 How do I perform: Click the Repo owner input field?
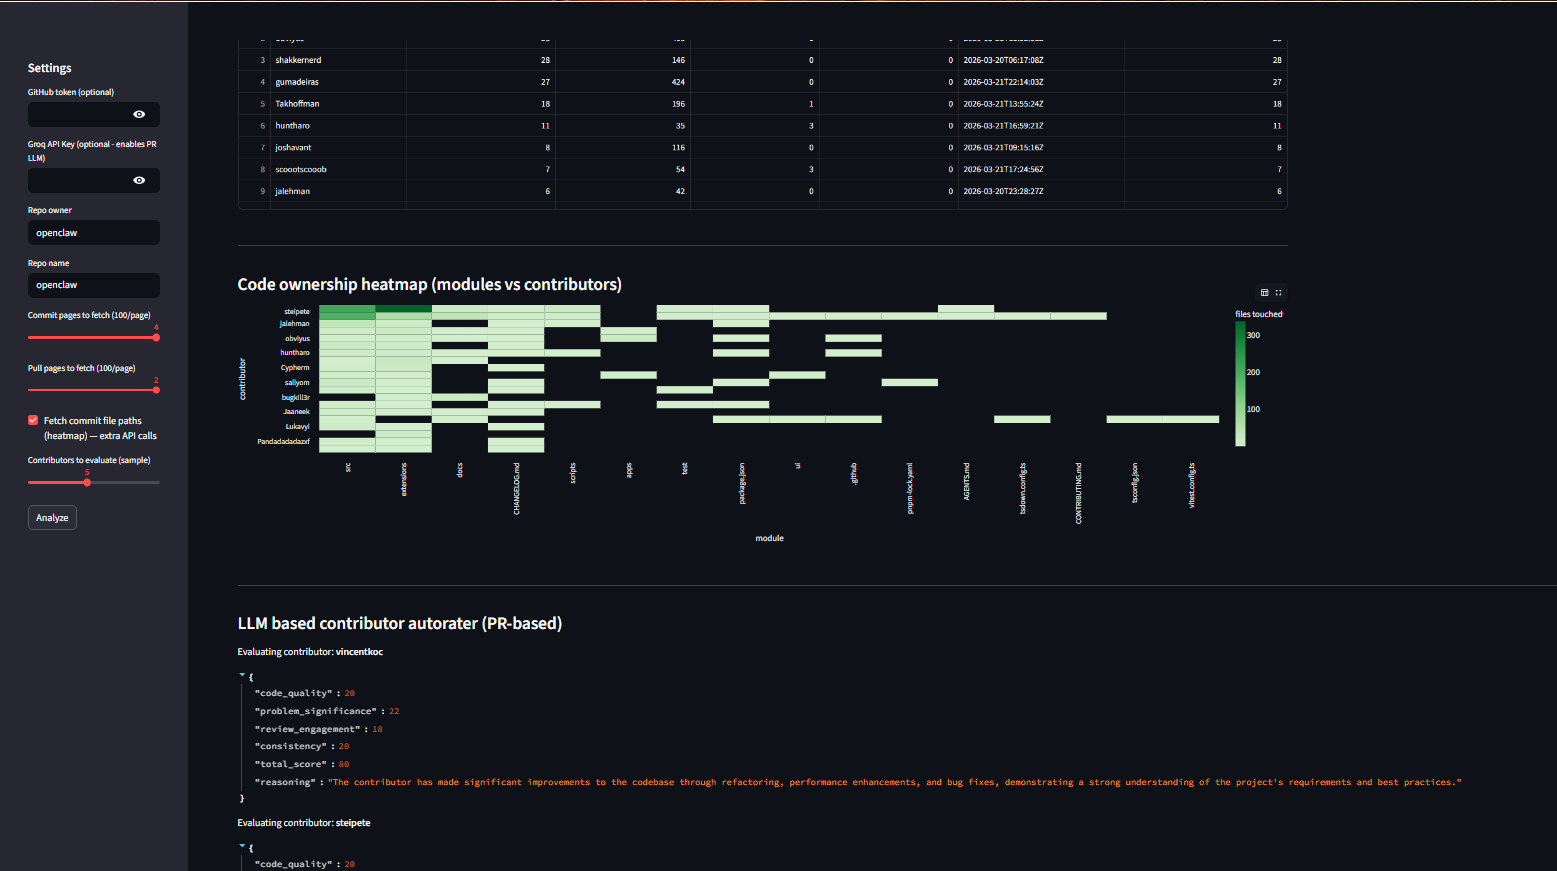click(93, 232)
